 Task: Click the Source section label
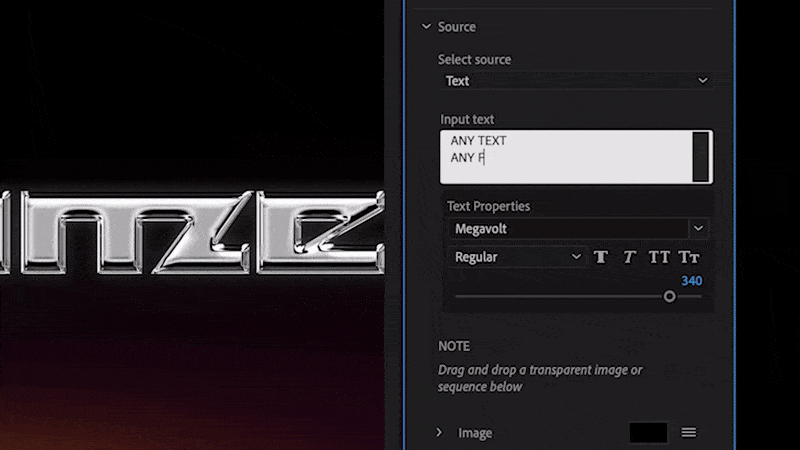[457, 27]
